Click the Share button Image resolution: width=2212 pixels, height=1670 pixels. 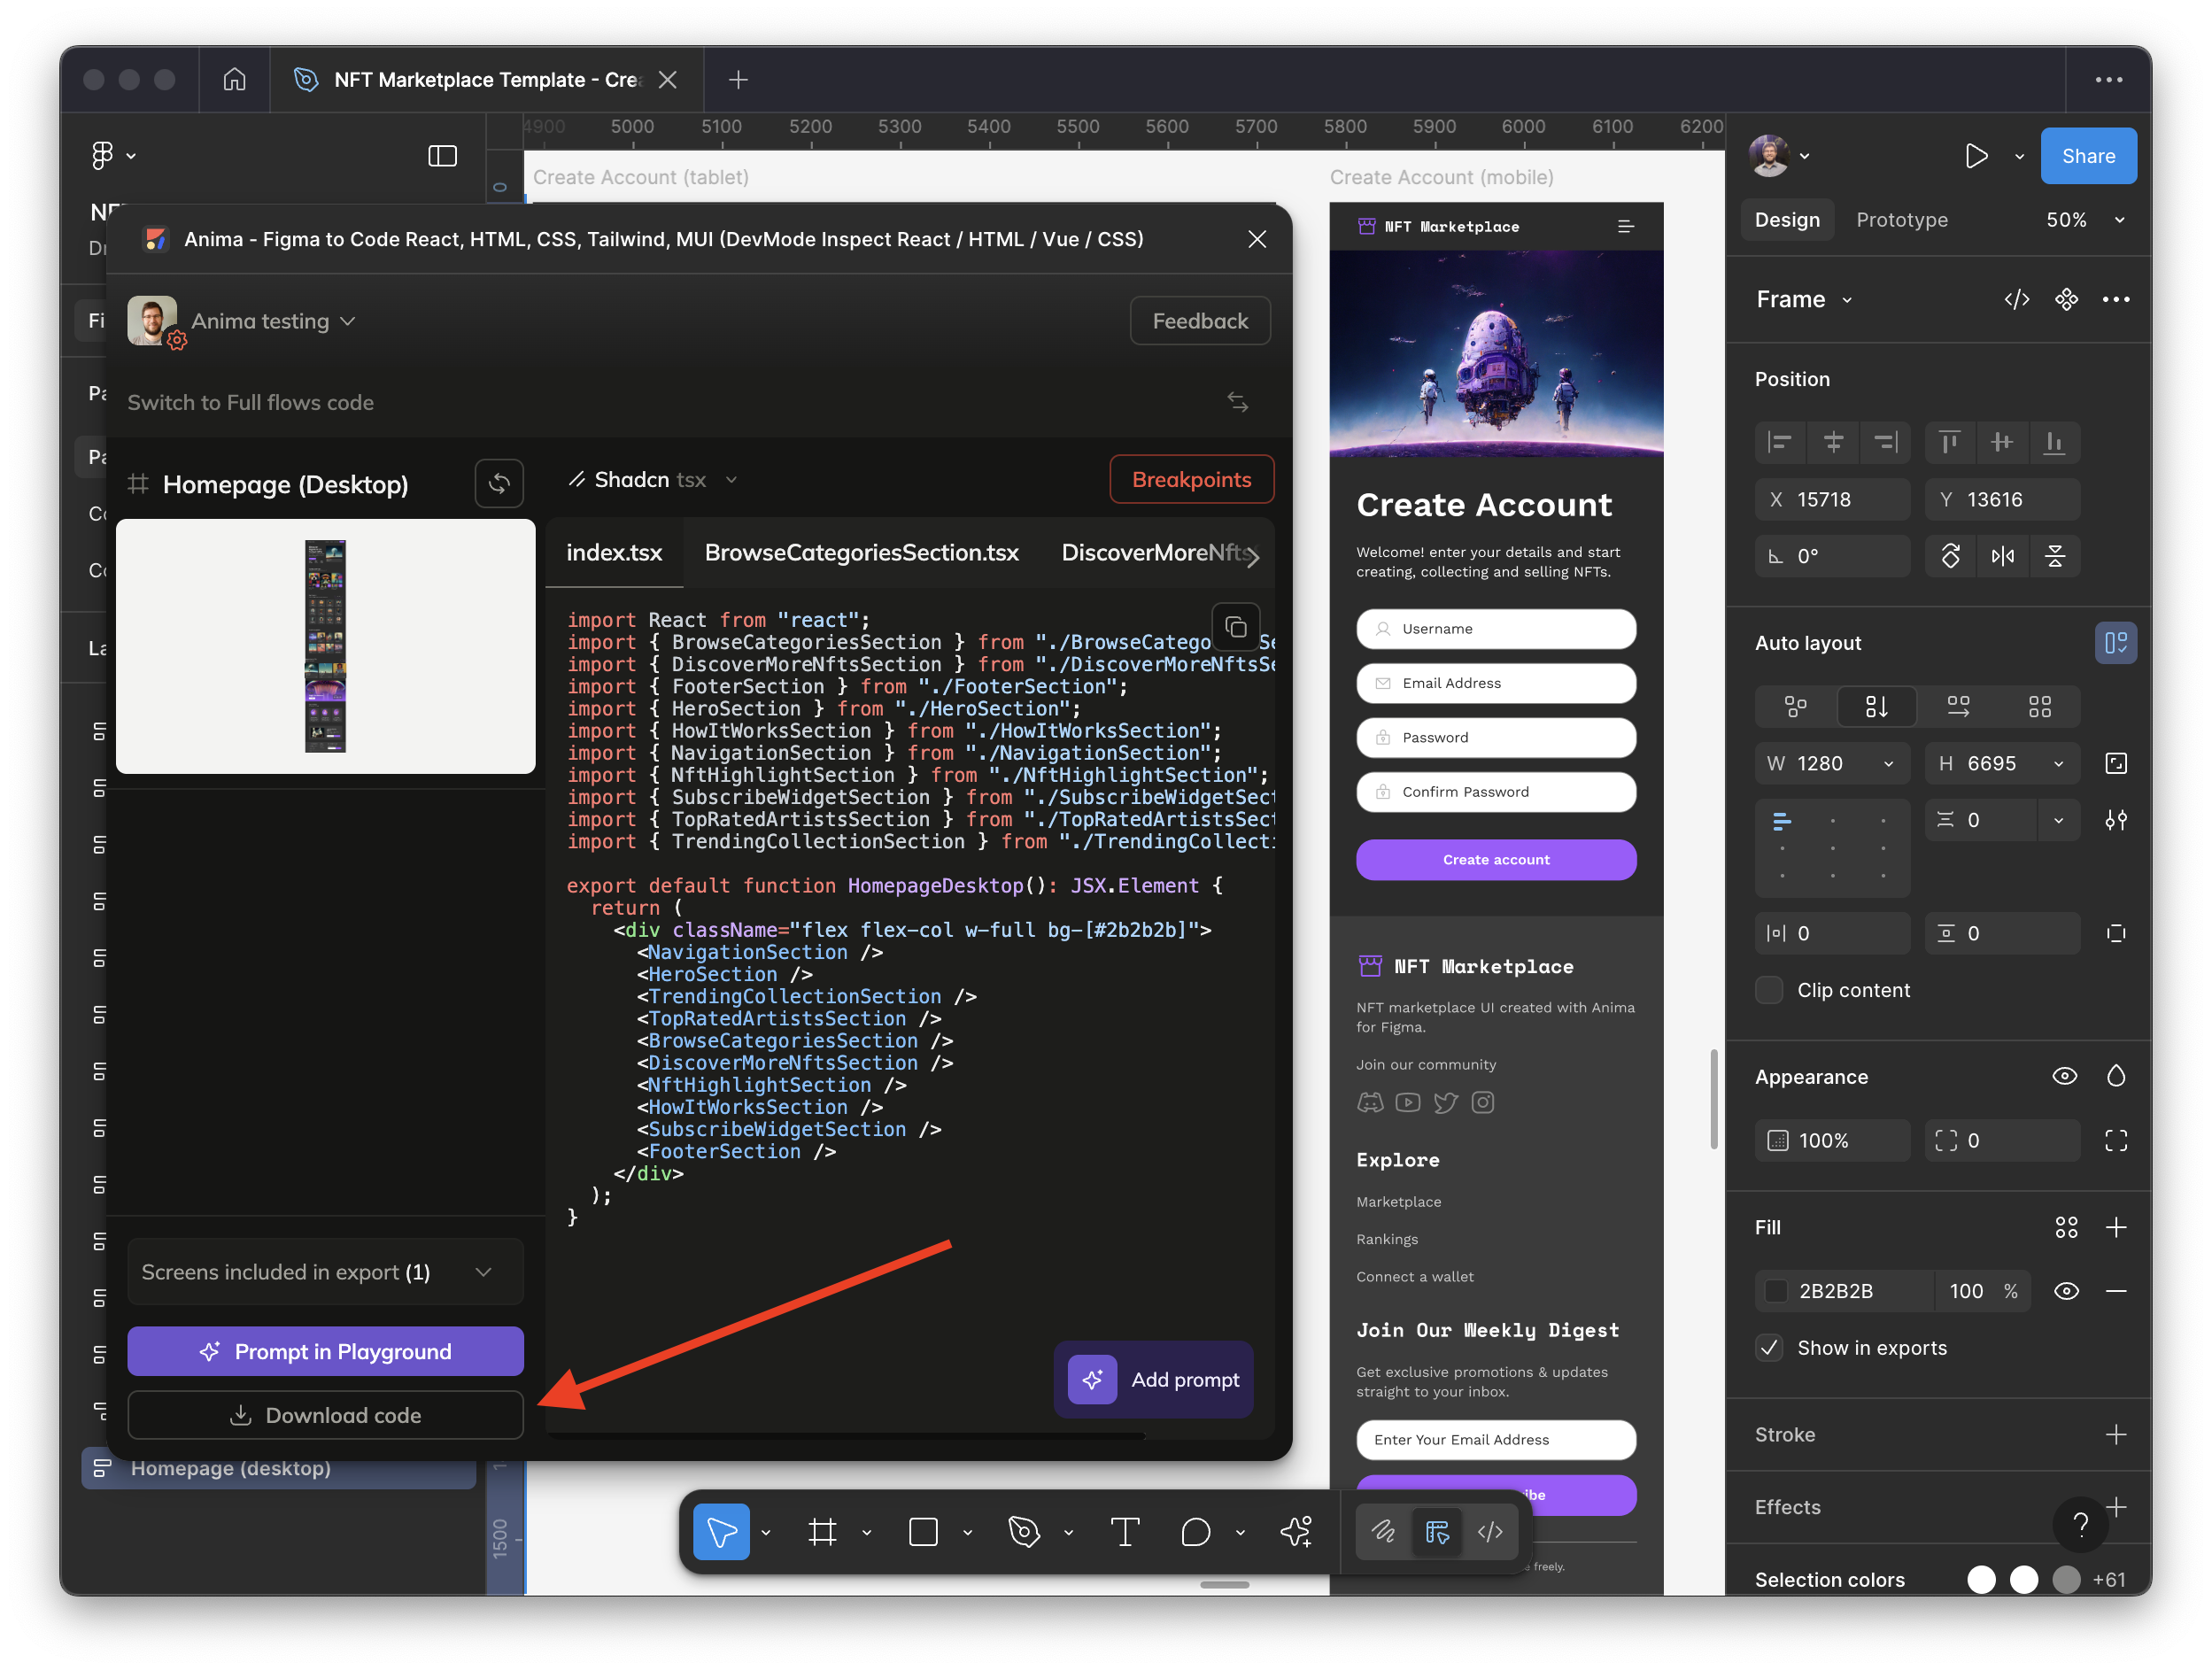[2088, 156]
